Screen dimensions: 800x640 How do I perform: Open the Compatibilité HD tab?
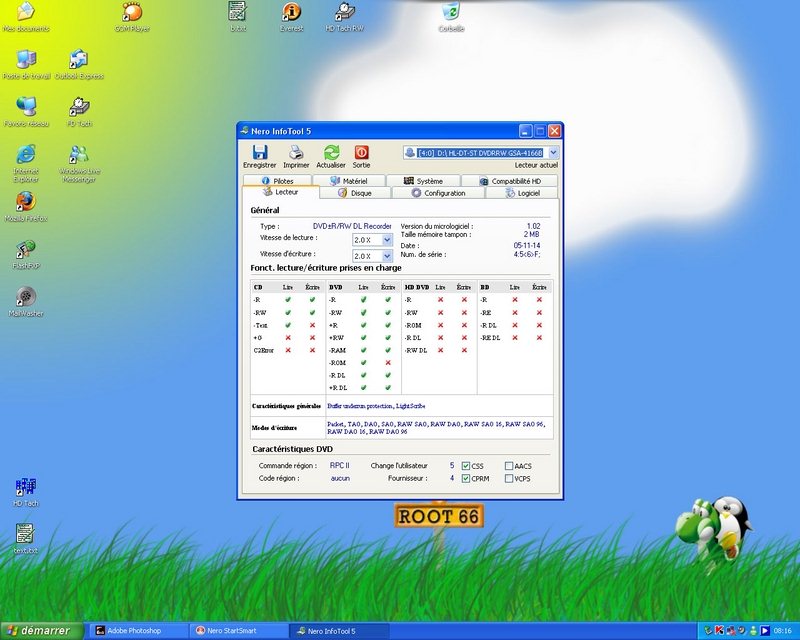(510, 181)
